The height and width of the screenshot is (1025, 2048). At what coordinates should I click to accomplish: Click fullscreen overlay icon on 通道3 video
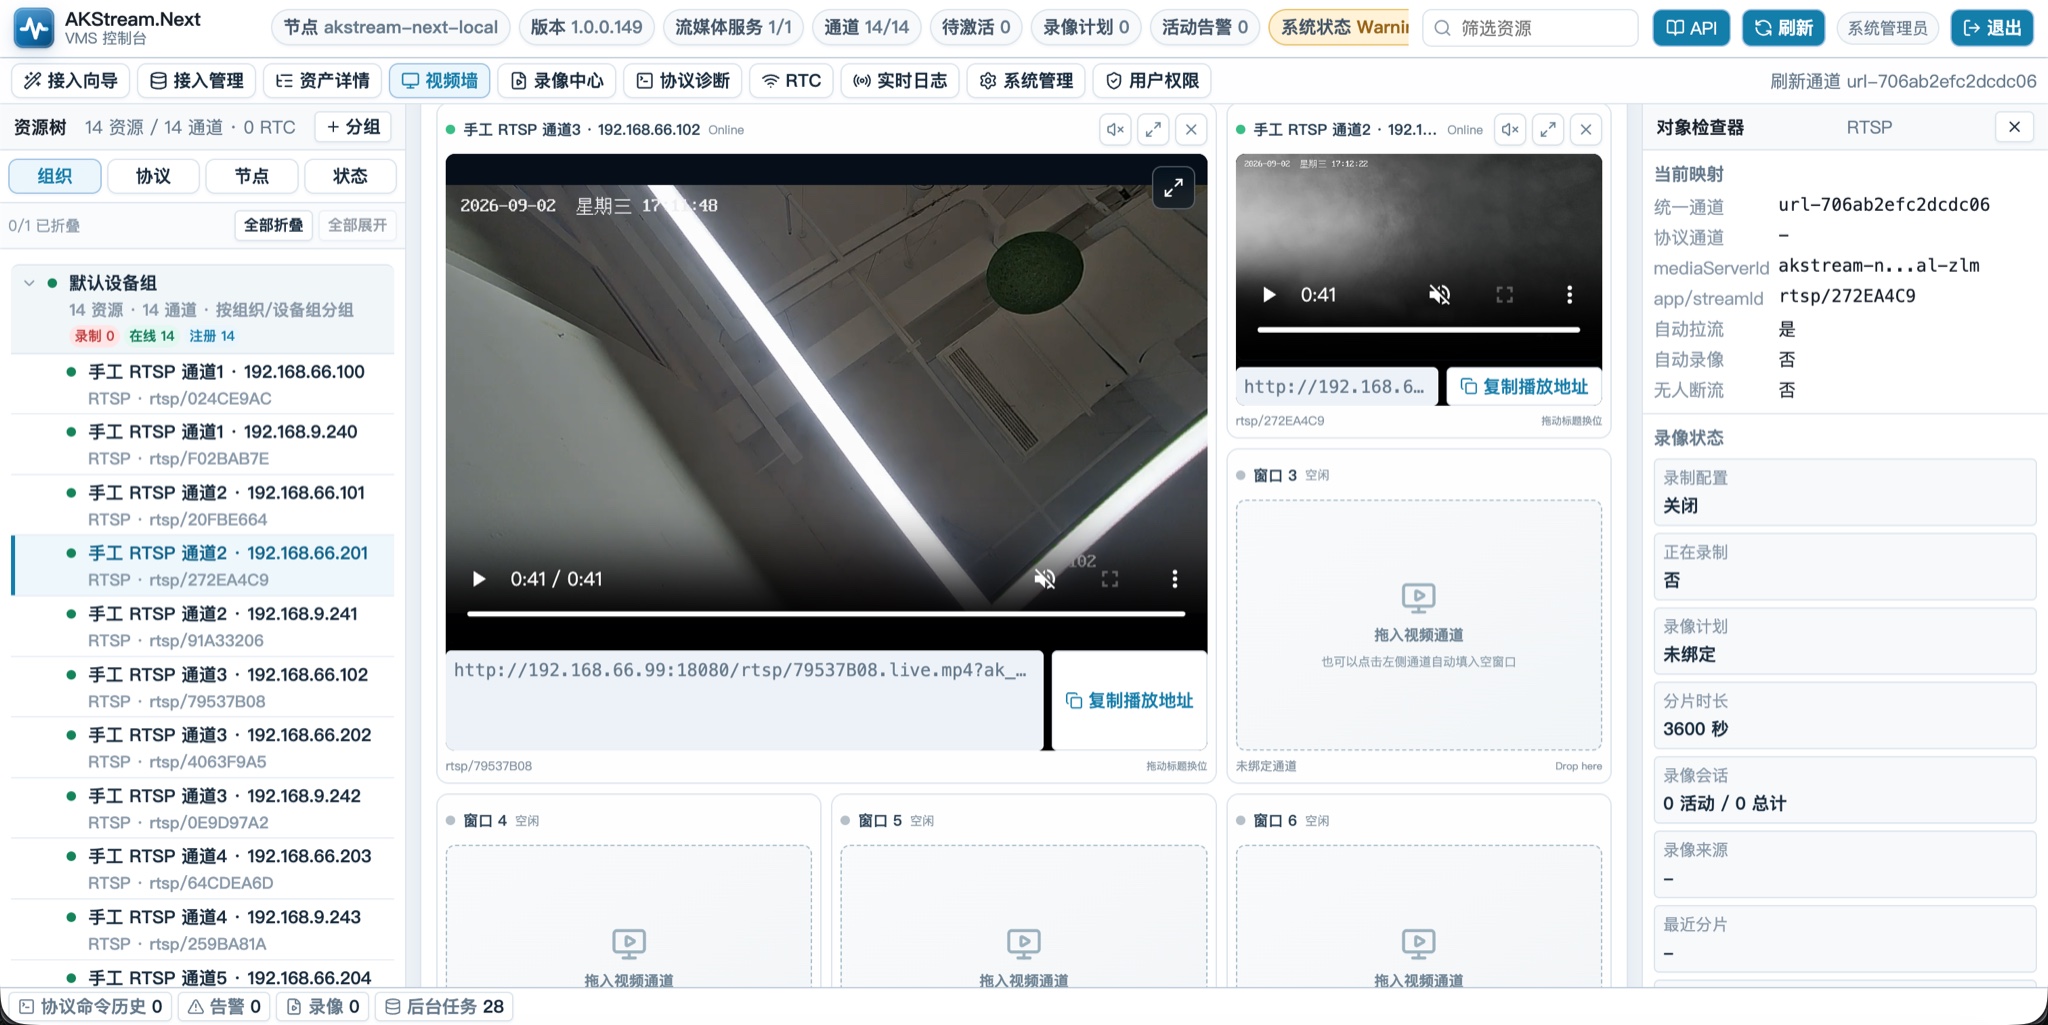click(1173, 187)
